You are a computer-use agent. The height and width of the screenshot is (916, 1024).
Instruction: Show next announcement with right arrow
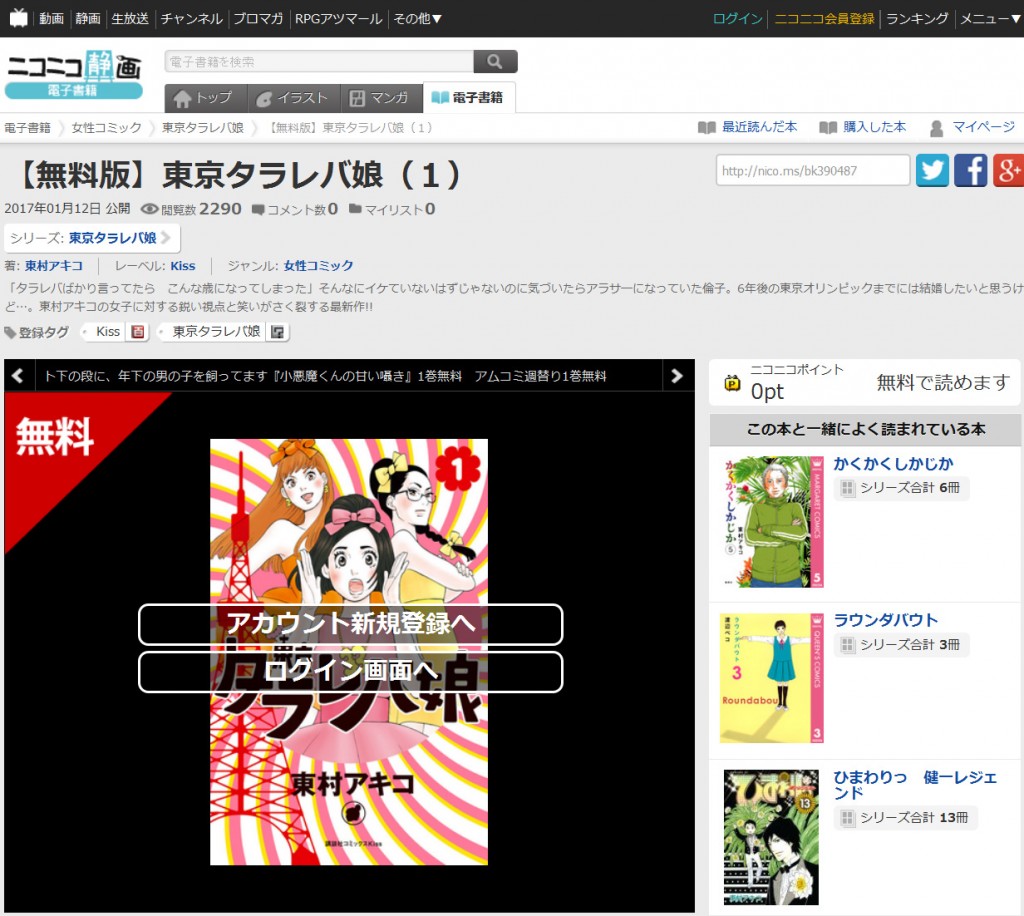[677, 375]
